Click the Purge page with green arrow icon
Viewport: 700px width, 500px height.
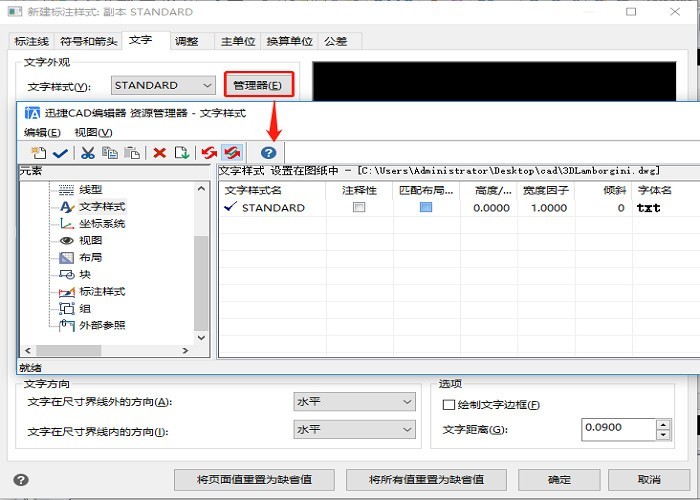point(182,153)
